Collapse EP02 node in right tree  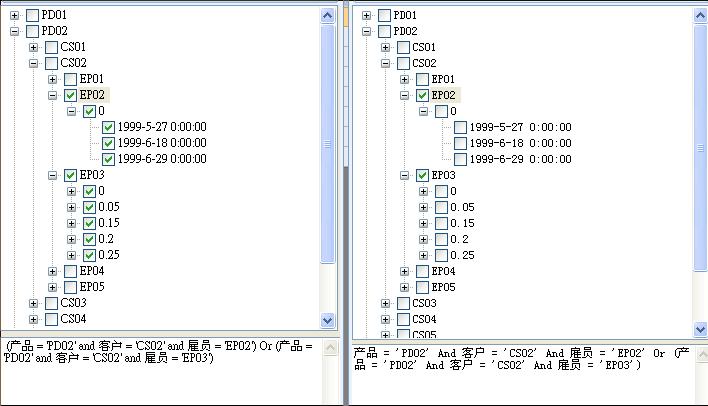404,95
